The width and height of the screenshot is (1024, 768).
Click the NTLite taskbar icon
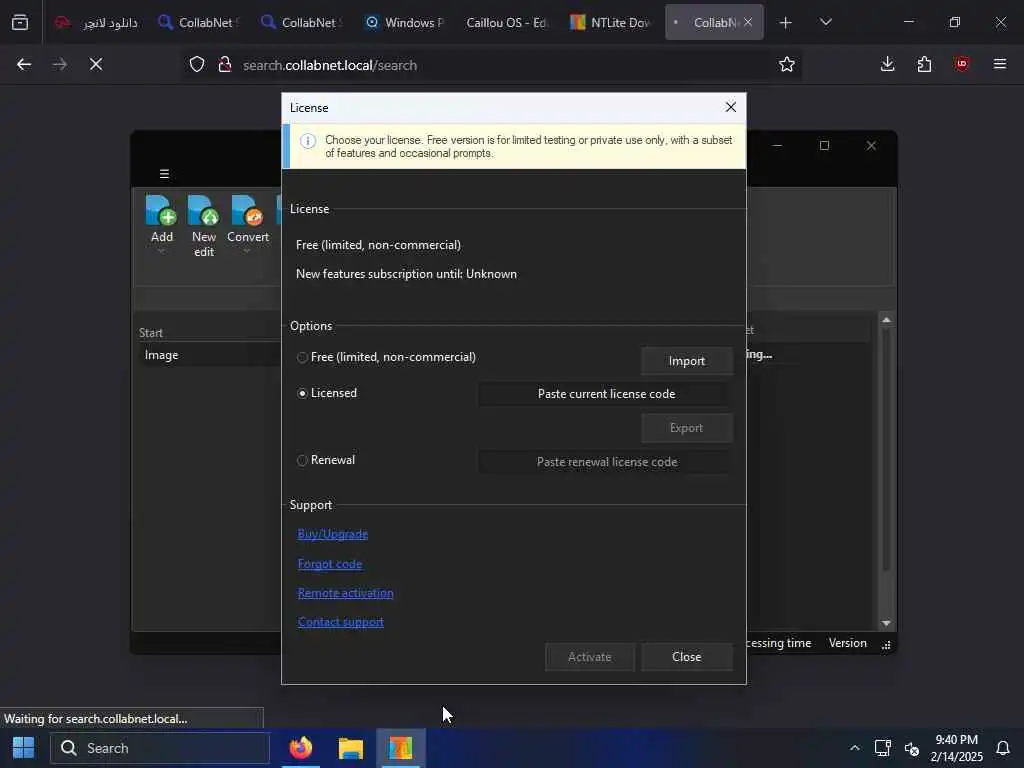[x=401, y=748]
